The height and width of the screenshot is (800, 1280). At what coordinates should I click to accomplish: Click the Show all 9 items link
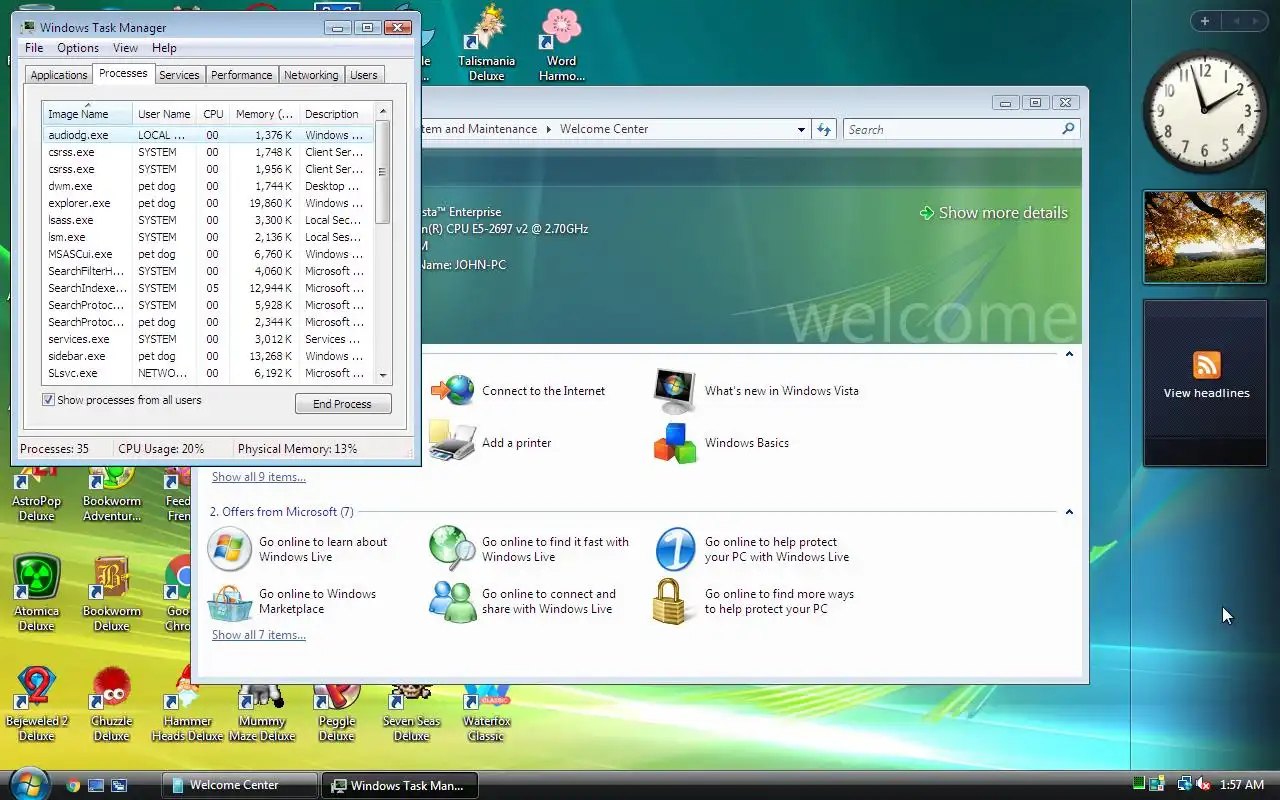[x=259, y=477]
